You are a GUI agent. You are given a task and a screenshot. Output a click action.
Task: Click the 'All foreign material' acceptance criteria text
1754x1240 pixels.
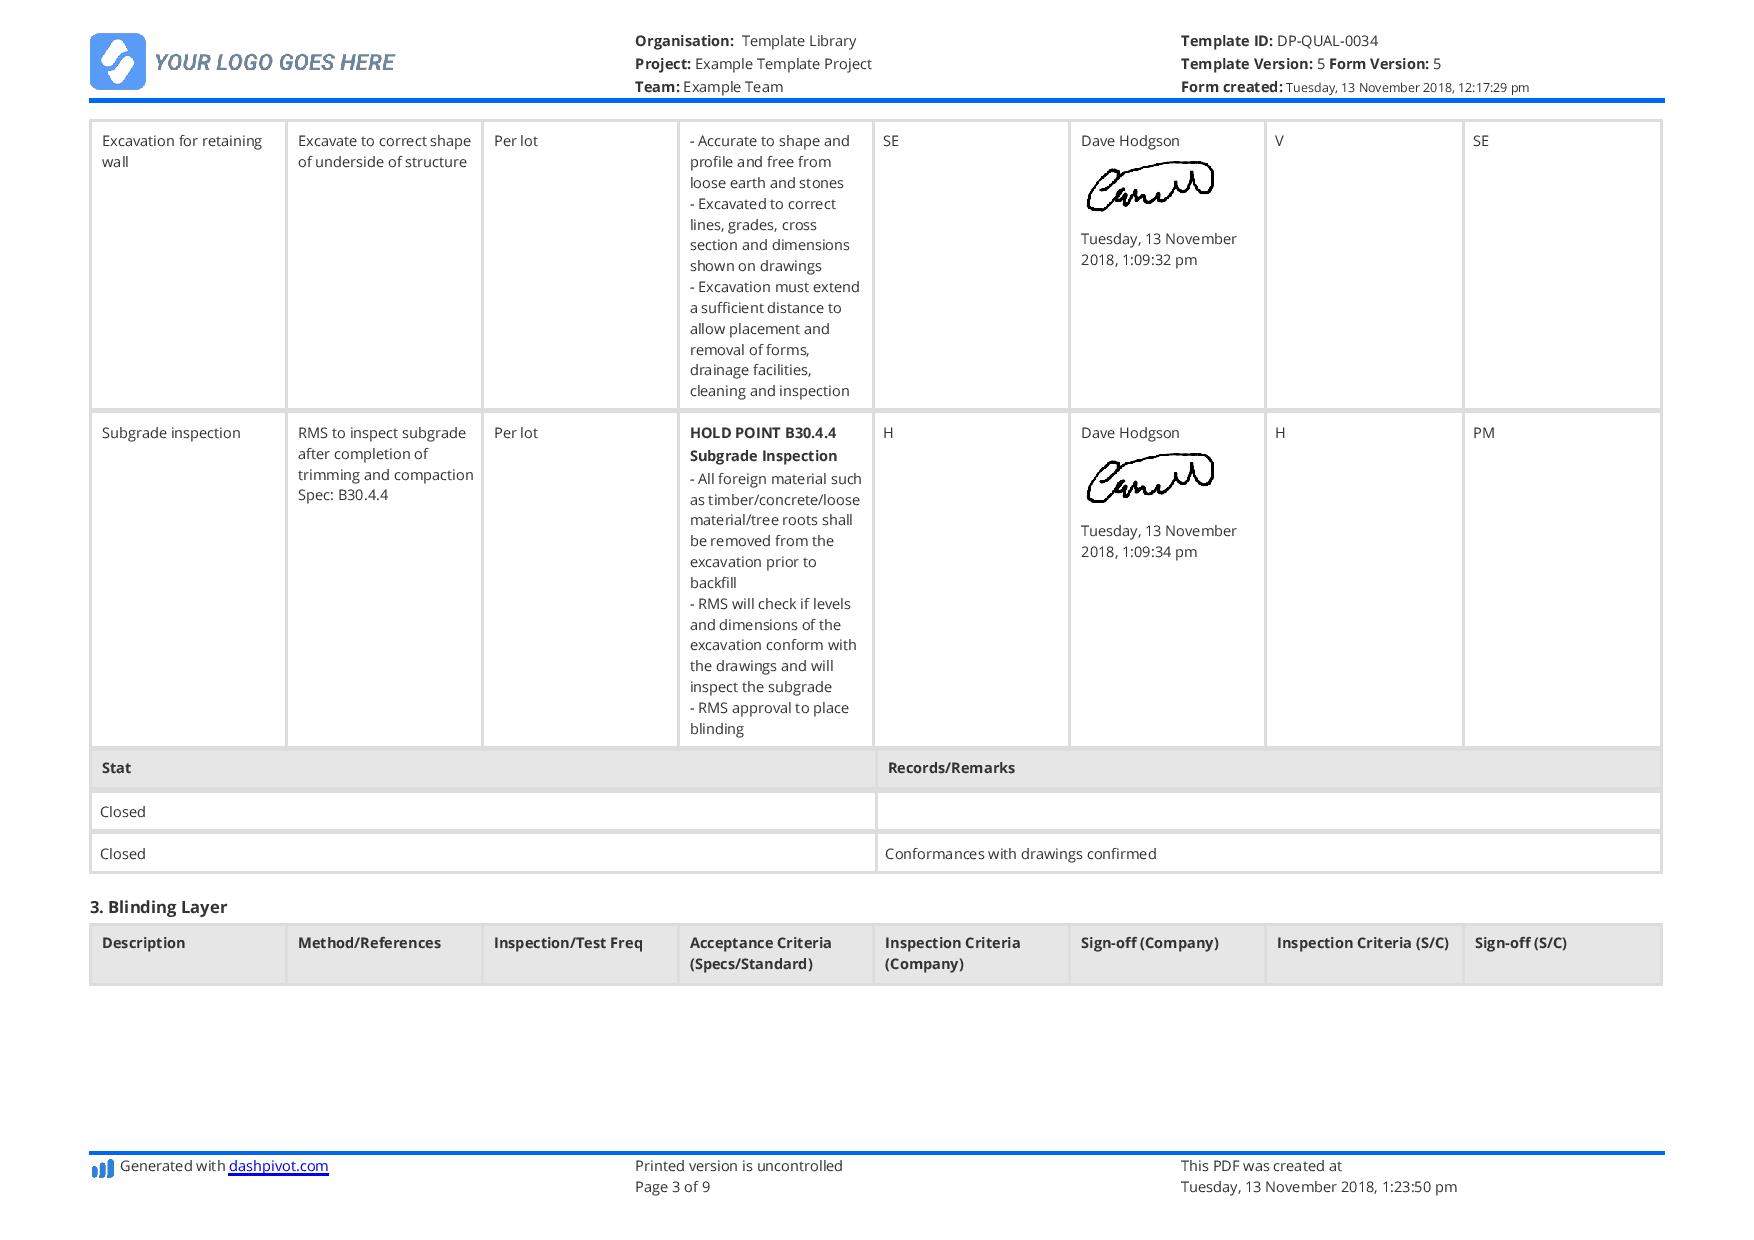coord(775,531)
